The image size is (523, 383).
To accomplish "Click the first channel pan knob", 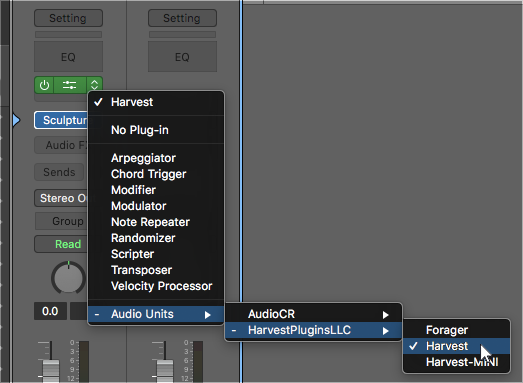I will point(68,278).
